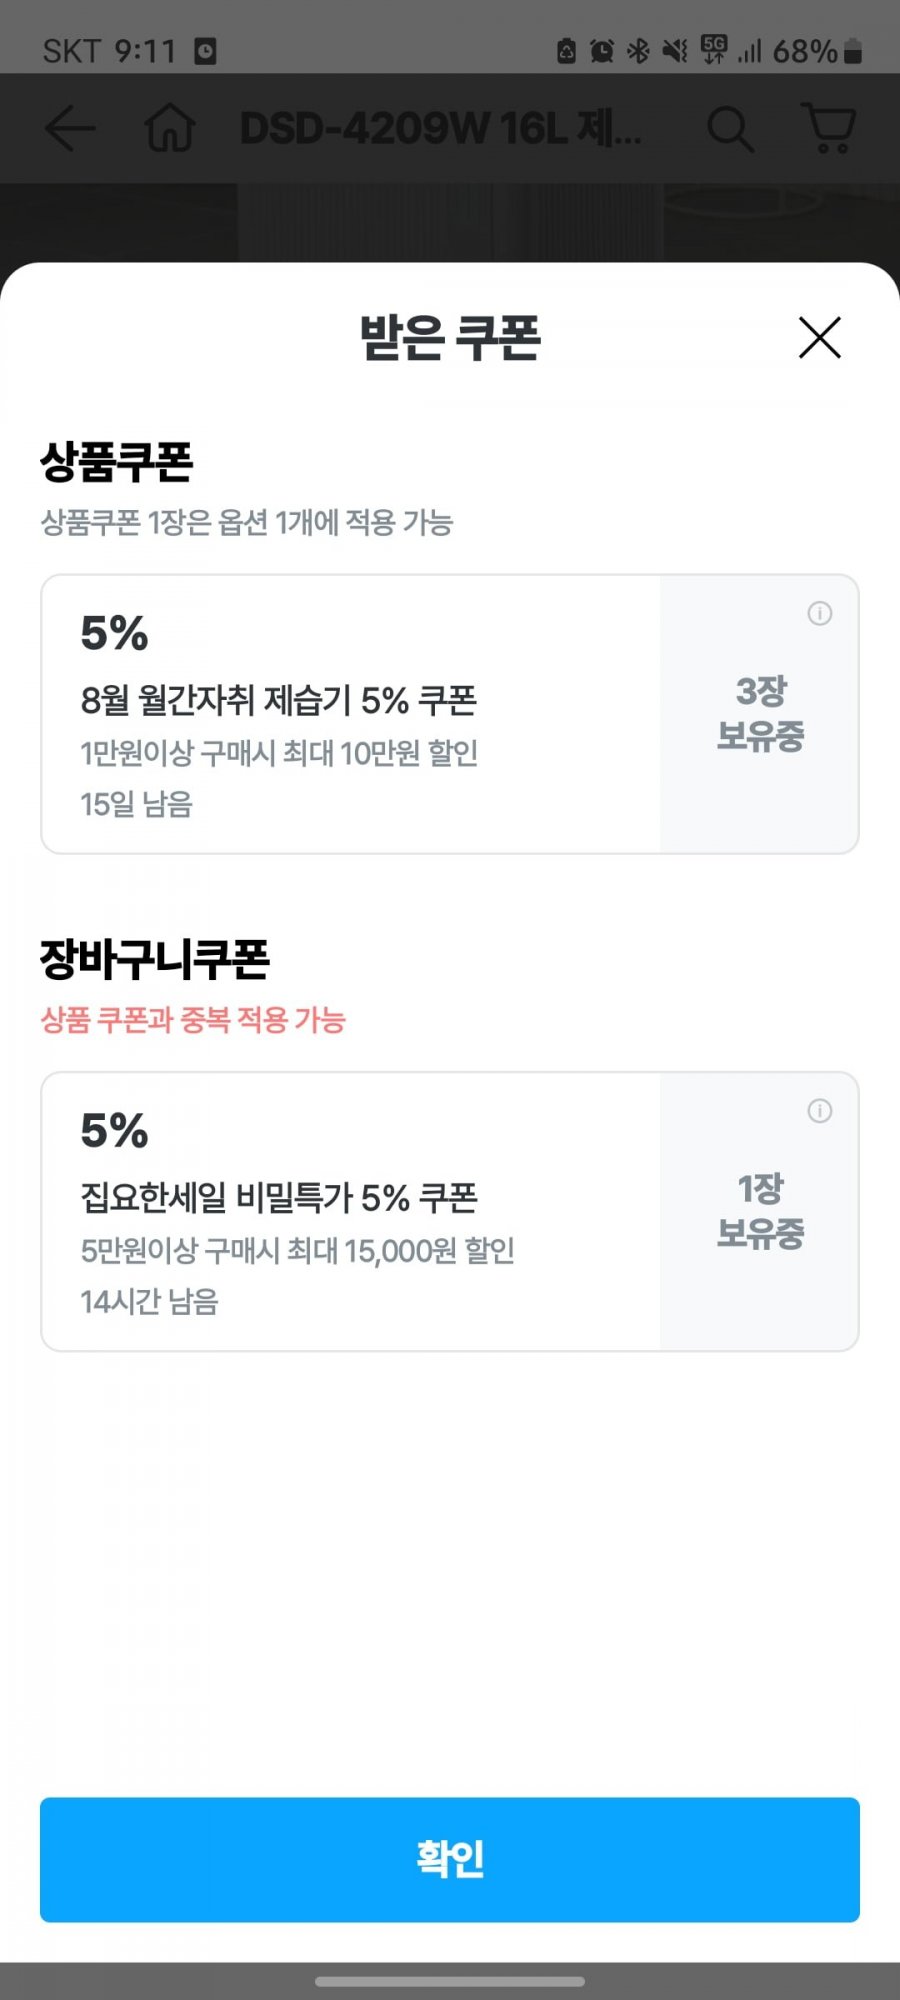Screen dimensions: 900x2000
Task: Select the 8월 월간자취 제습기 5% 쿠폰 card
Action: tap(450, 714)
